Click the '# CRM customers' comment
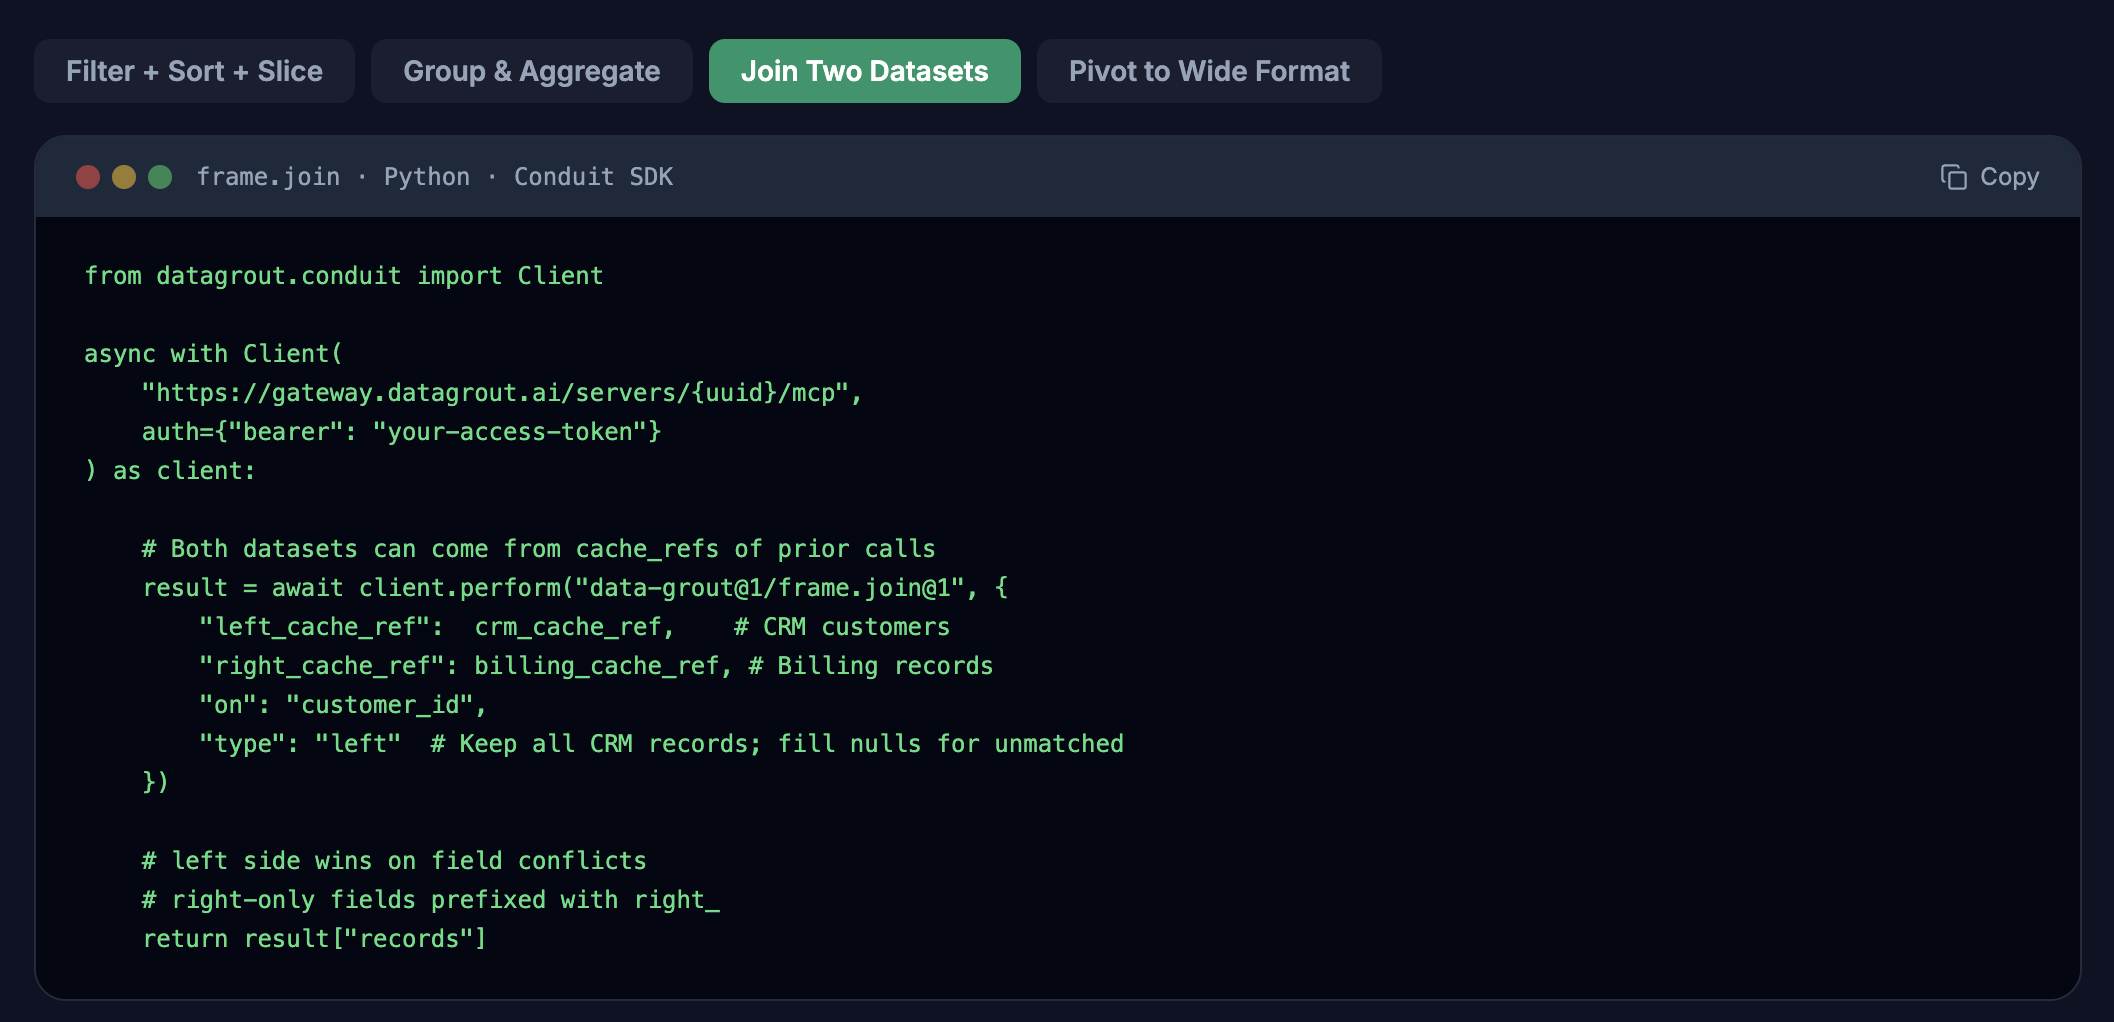 tap(842, 627)
